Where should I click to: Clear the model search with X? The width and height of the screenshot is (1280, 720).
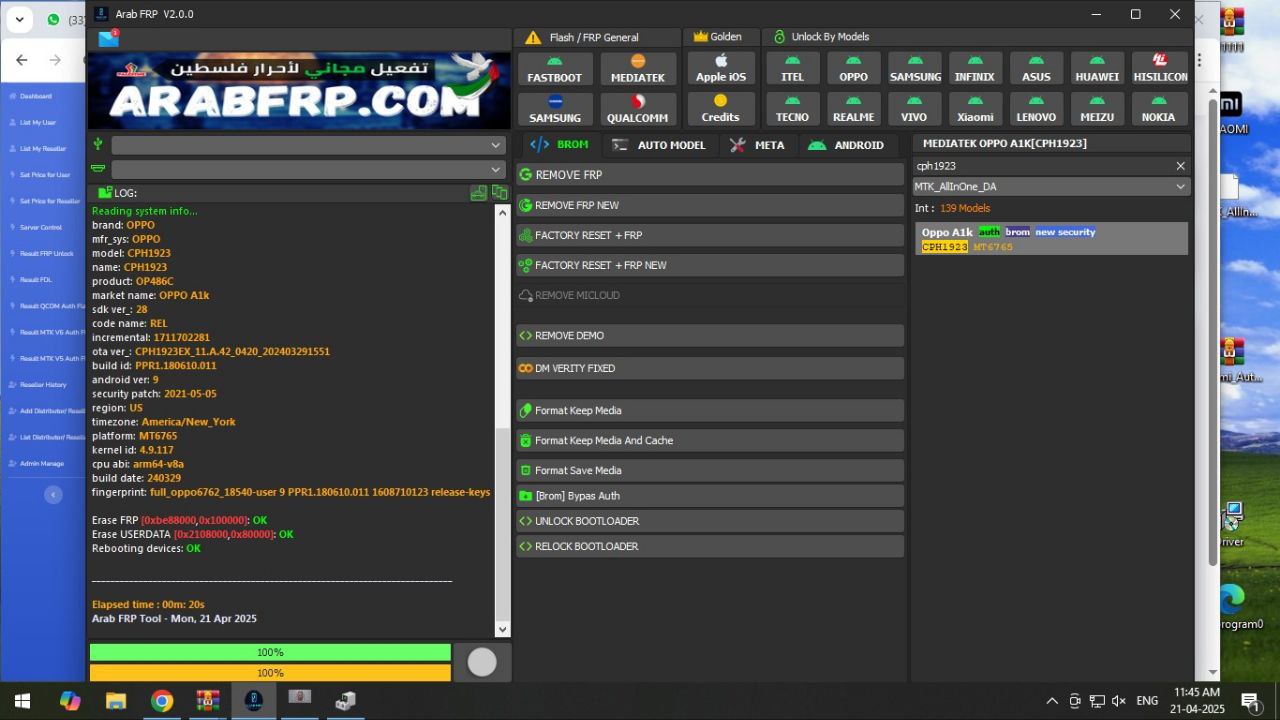(x=1180, y=166)
